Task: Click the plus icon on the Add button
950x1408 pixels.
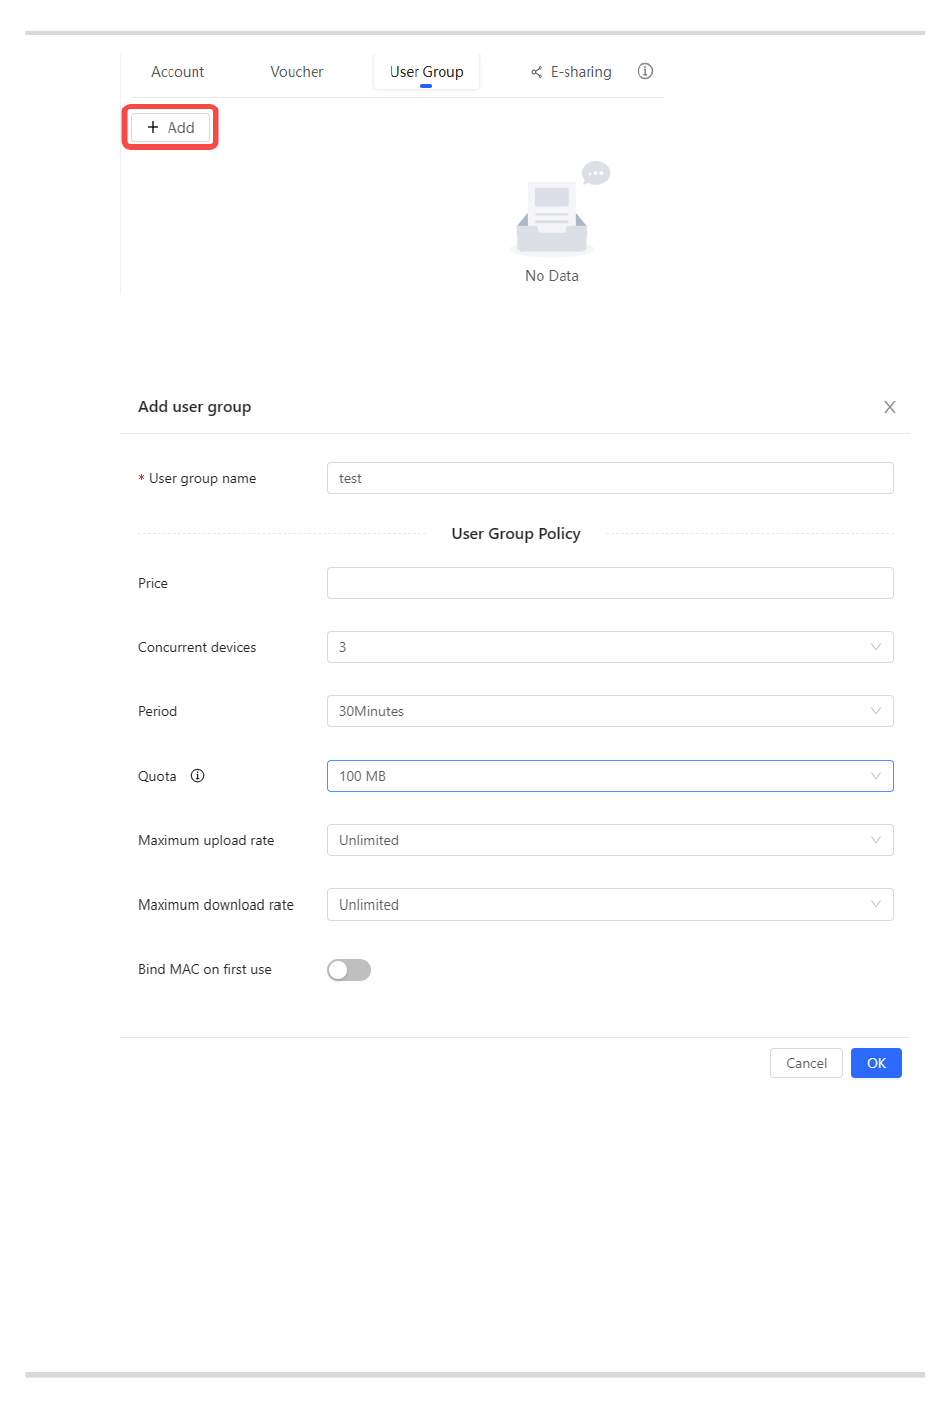Action: tap(153, 128)
